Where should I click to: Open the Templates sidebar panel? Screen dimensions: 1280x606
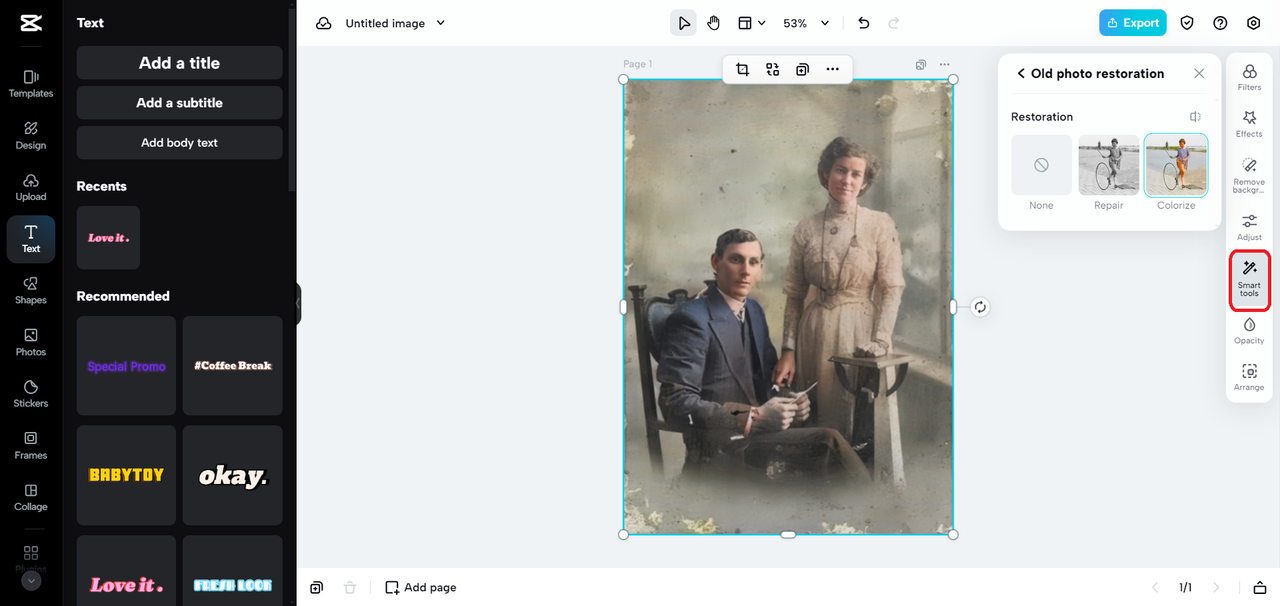click(31, 83)
